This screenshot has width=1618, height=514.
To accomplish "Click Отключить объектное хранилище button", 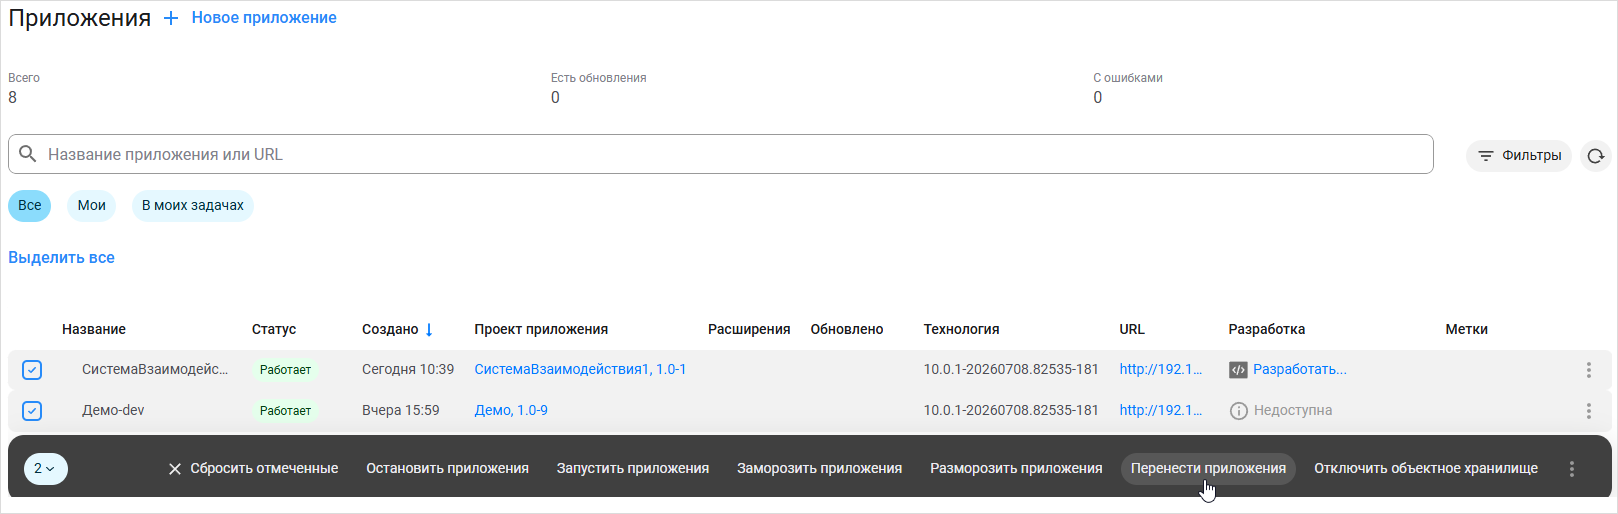I will click(x=1426, y=469).
